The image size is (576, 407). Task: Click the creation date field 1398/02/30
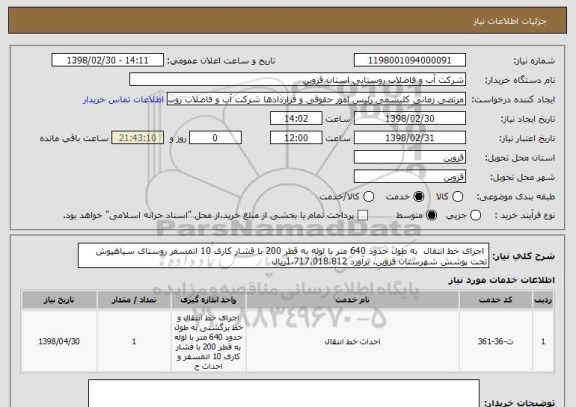point(410,119)
